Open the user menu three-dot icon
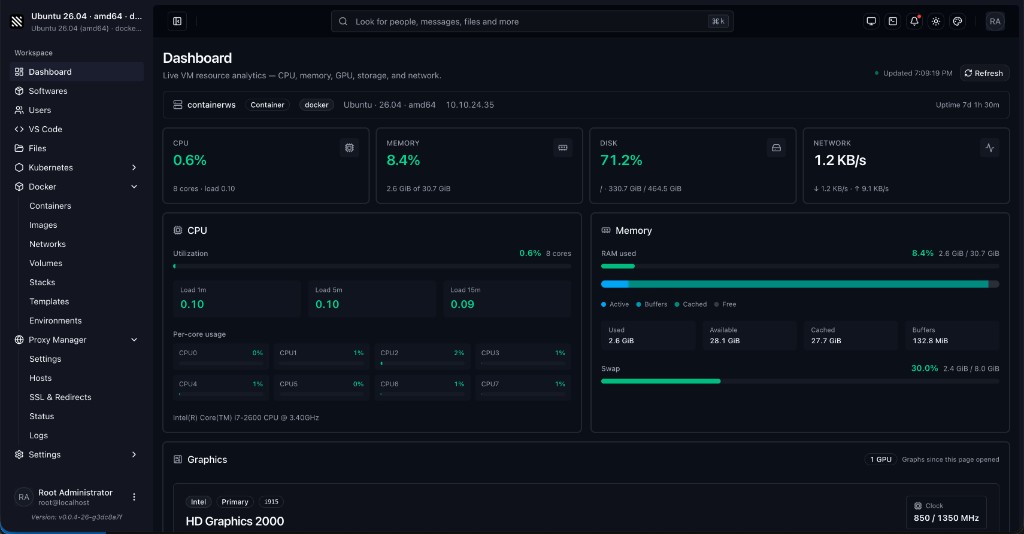Screen dimensions: 1024x534 tap(134, 497)
